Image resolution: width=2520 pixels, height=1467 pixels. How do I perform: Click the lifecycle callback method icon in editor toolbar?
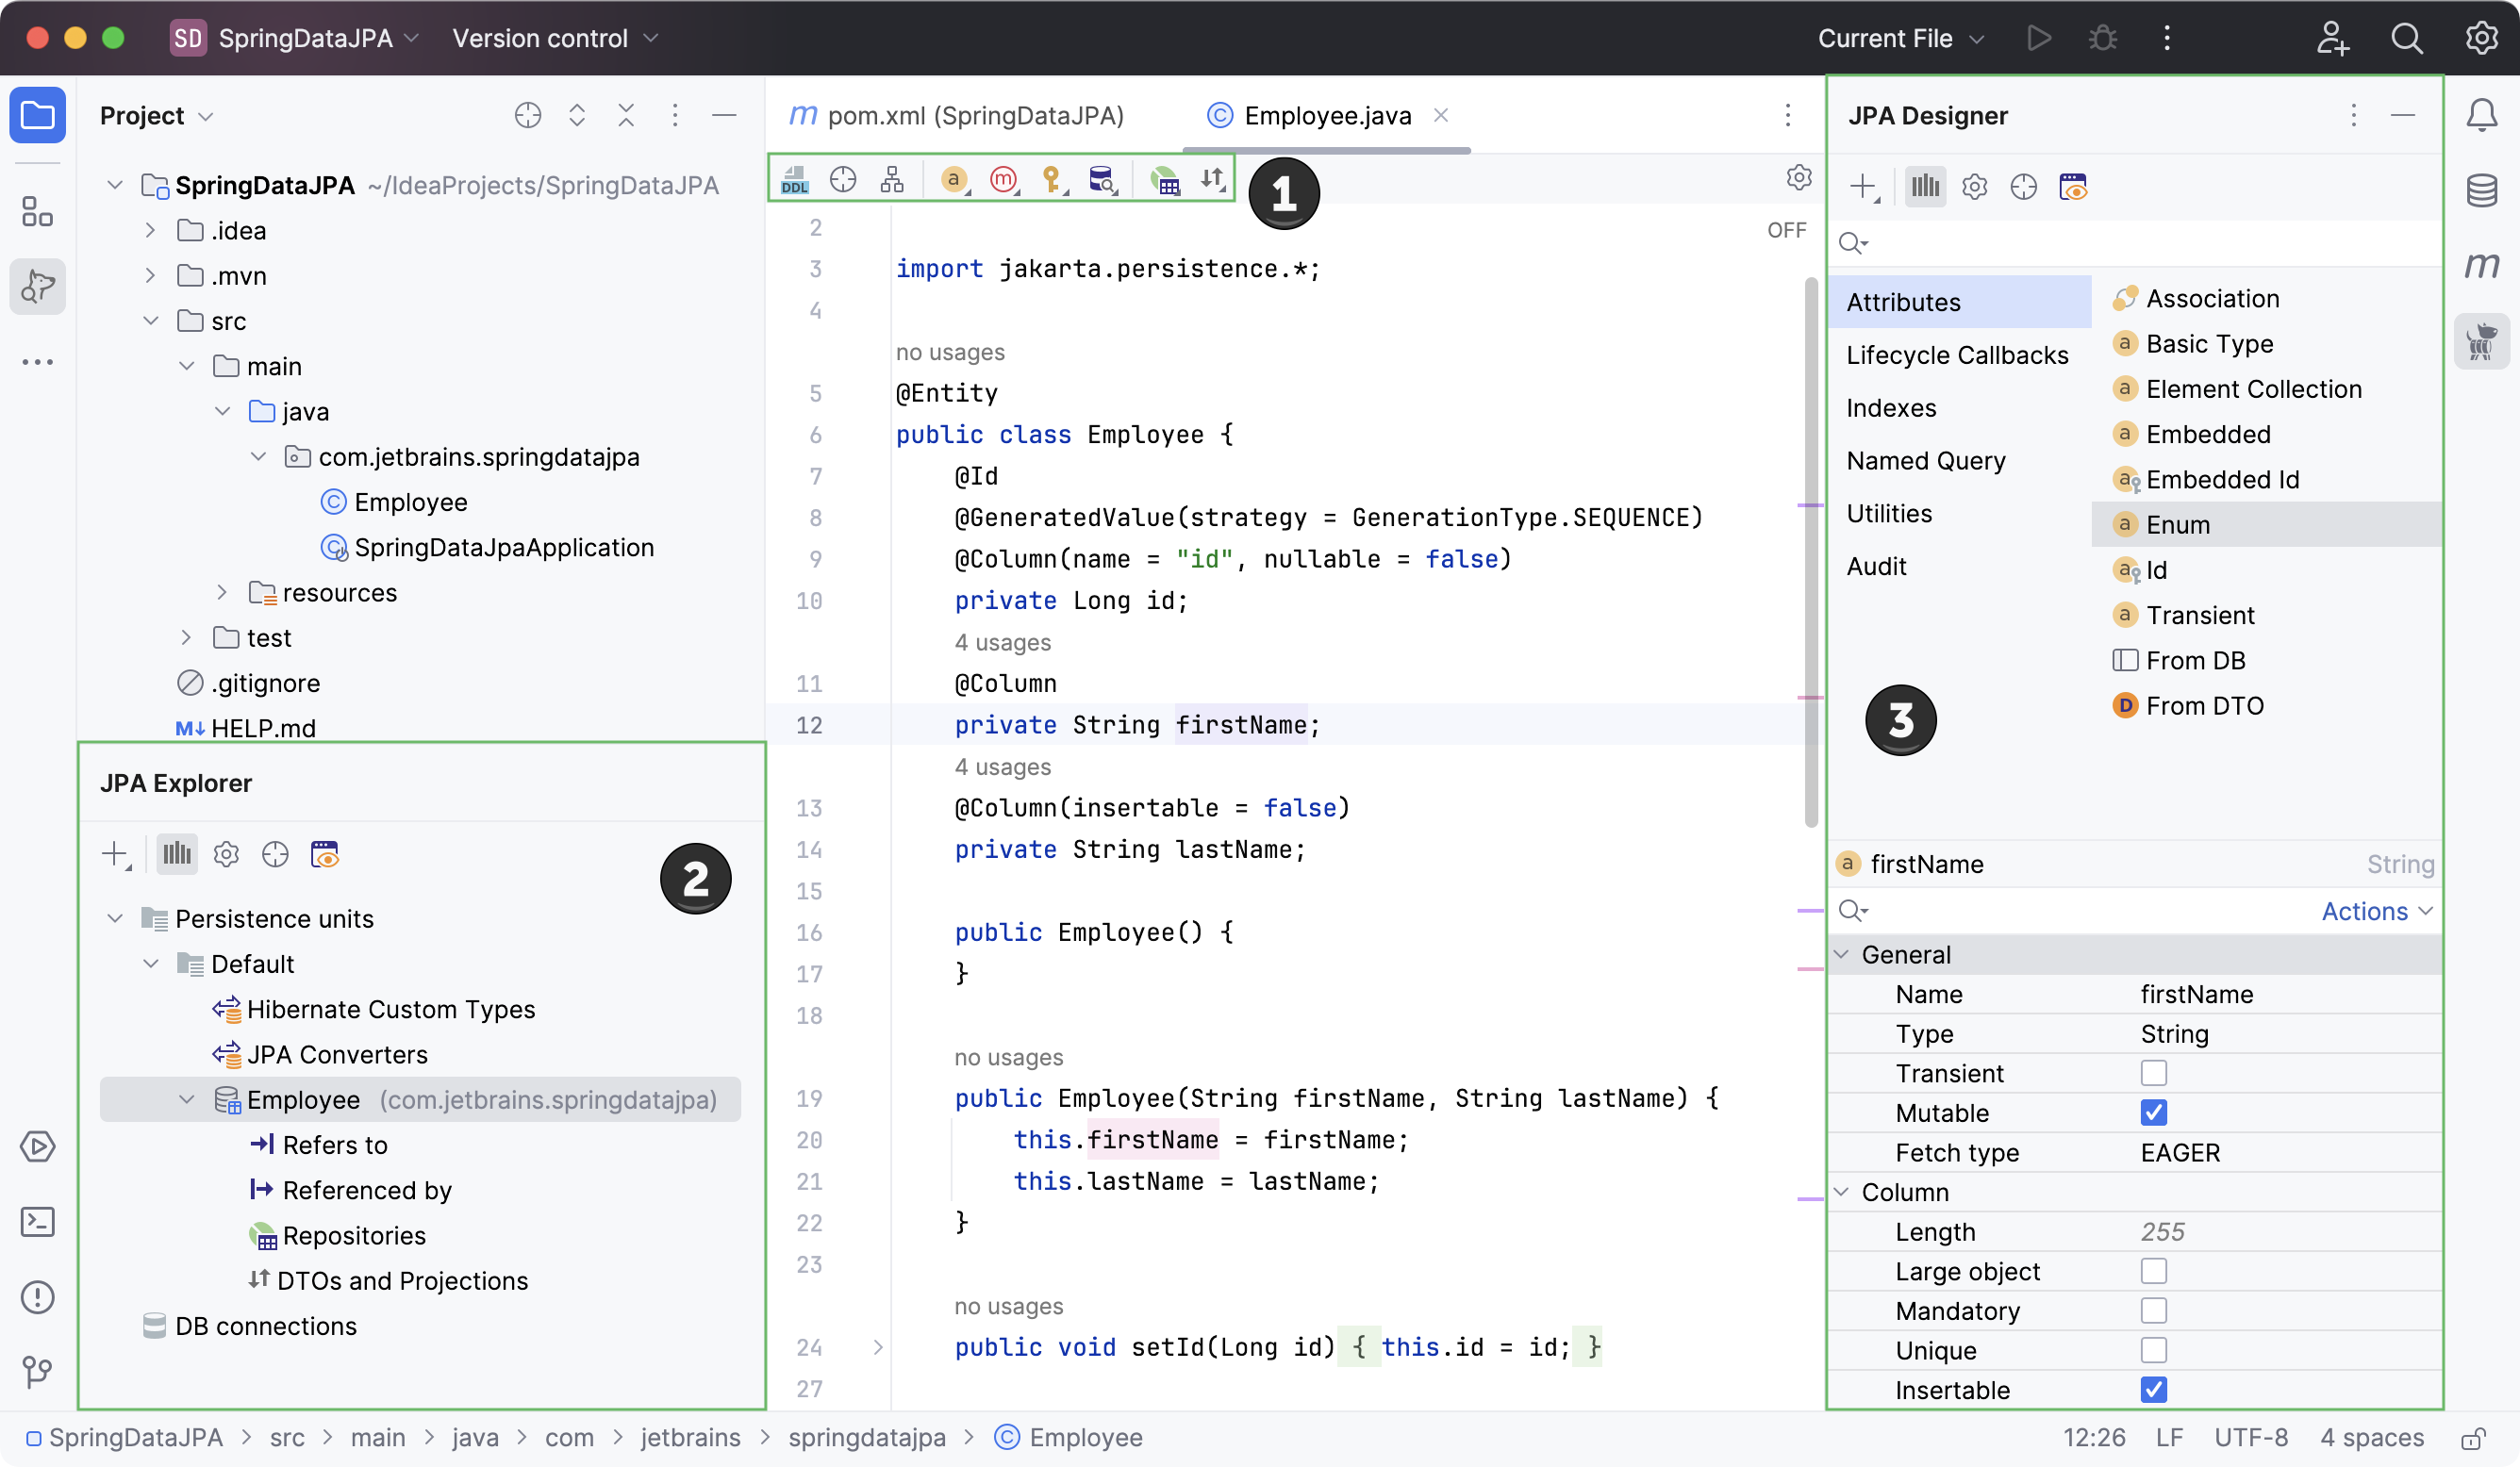coord(1003,180)
